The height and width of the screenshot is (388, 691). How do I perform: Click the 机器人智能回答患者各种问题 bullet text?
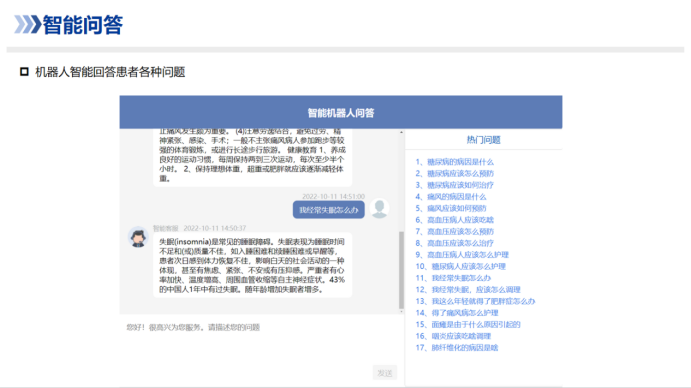pos(110,72)
